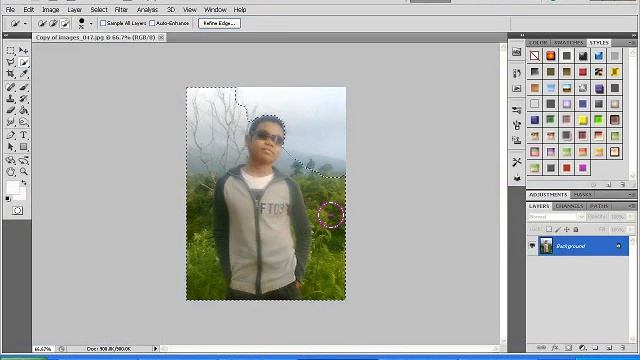Screen dimensions: 640x360
Task: Open the Select menu
Action: (x=99, y=9)
